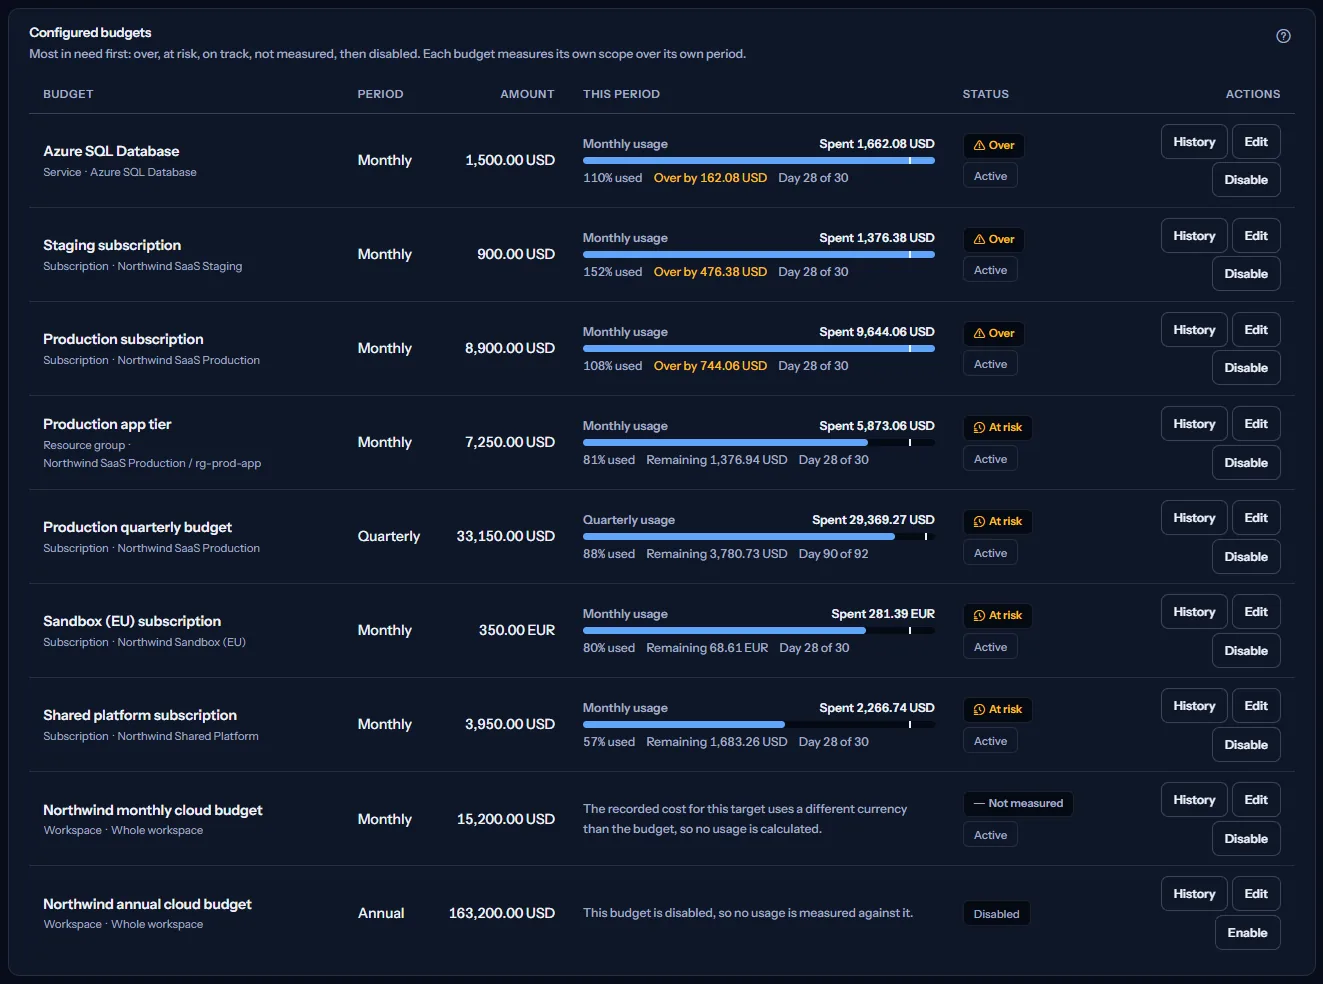Edit the Production subscription budget
This screenshot has width=1323, height=984.
tap(1256, 330)
